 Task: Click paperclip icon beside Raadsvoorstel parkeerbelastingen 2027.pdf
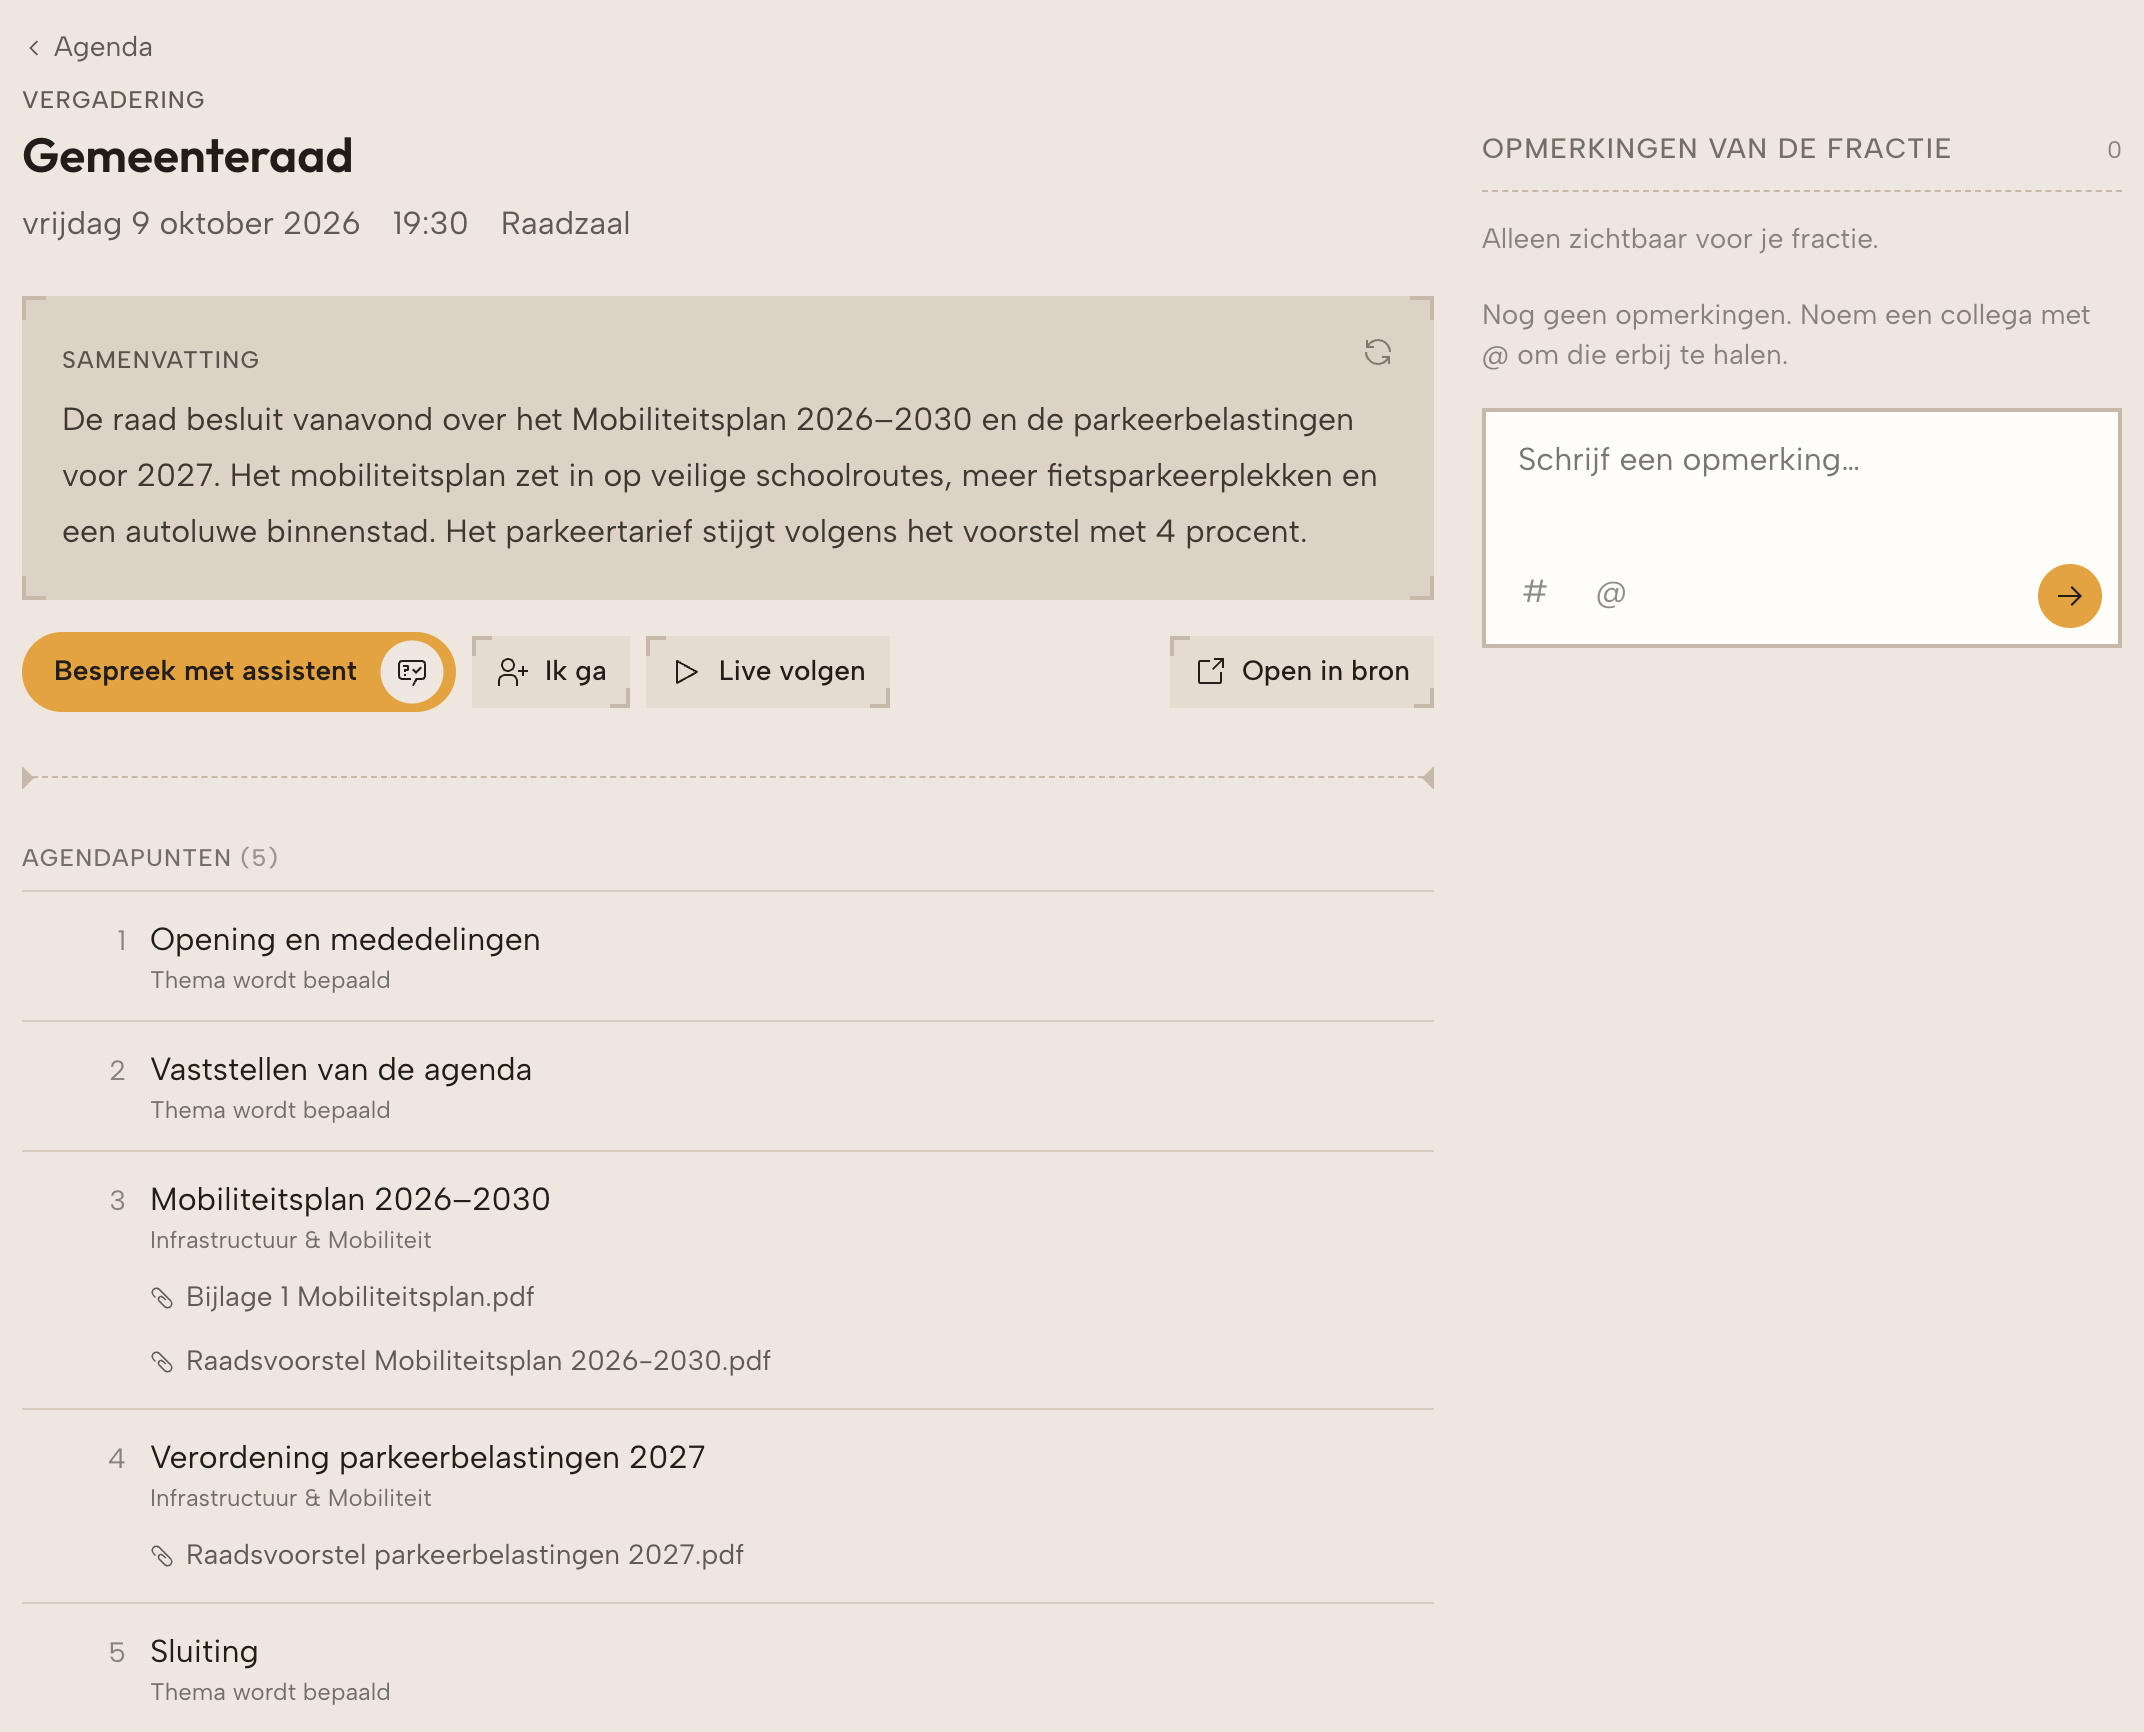(x=162, y=1556)
